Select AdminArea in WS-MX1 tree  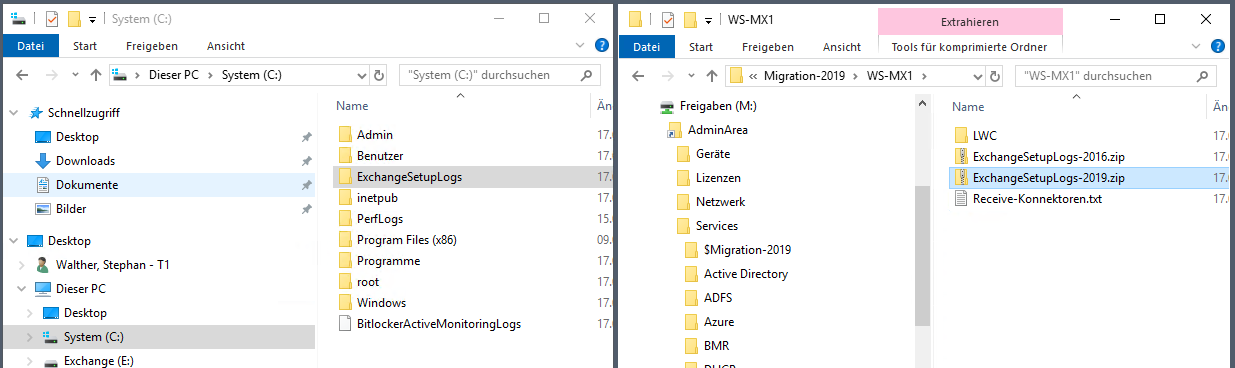pyautogui.click(x=718, y=130)
